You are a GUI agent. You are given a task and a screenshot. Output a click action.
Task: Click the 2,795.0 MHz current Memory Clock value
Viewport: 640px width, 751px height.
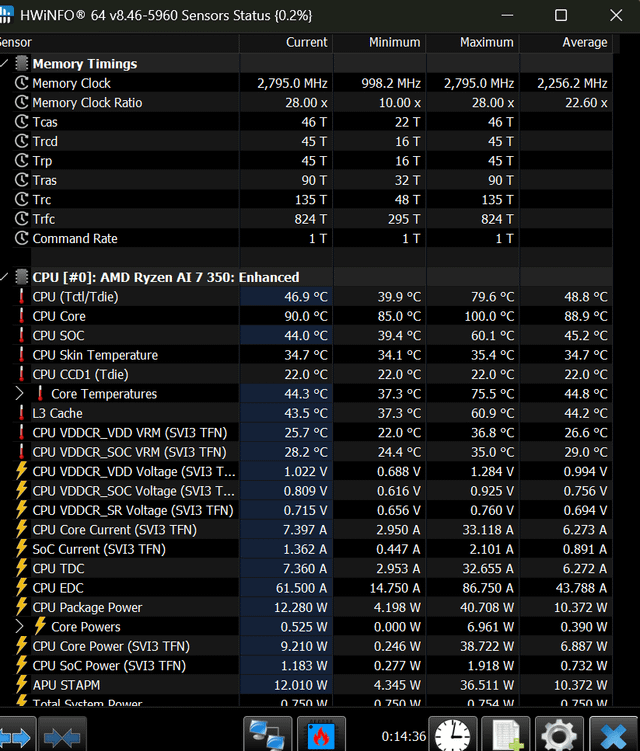click(292, 83)
